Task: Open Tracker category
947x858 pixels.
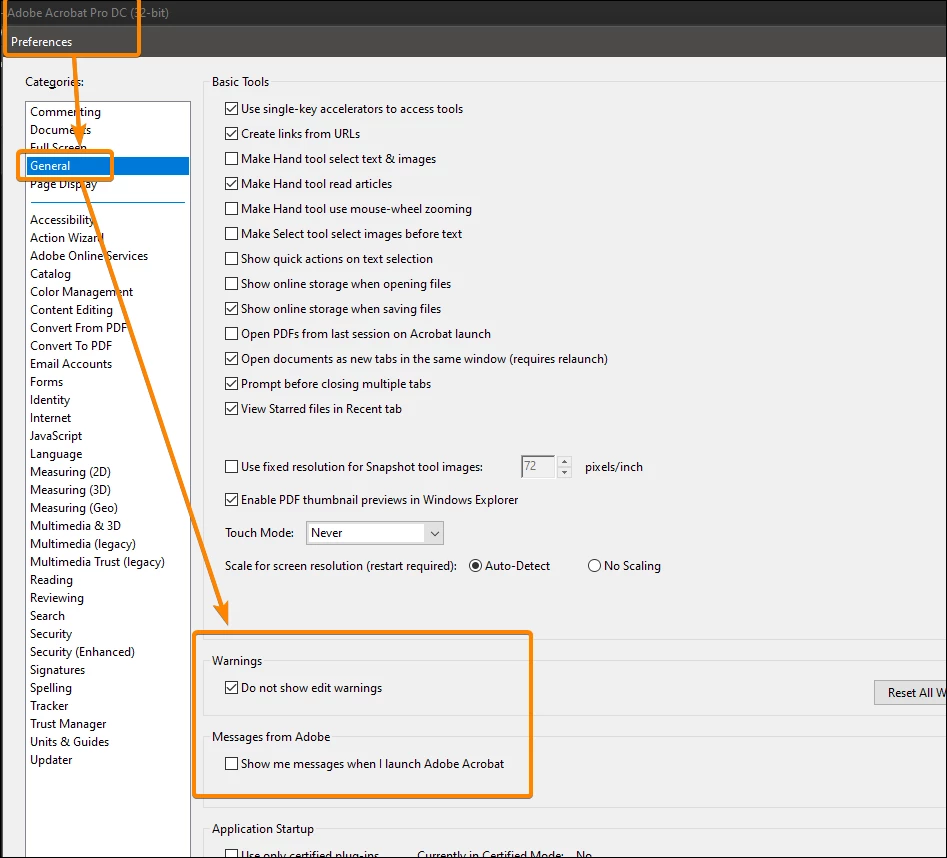Action: pos(49,706)
